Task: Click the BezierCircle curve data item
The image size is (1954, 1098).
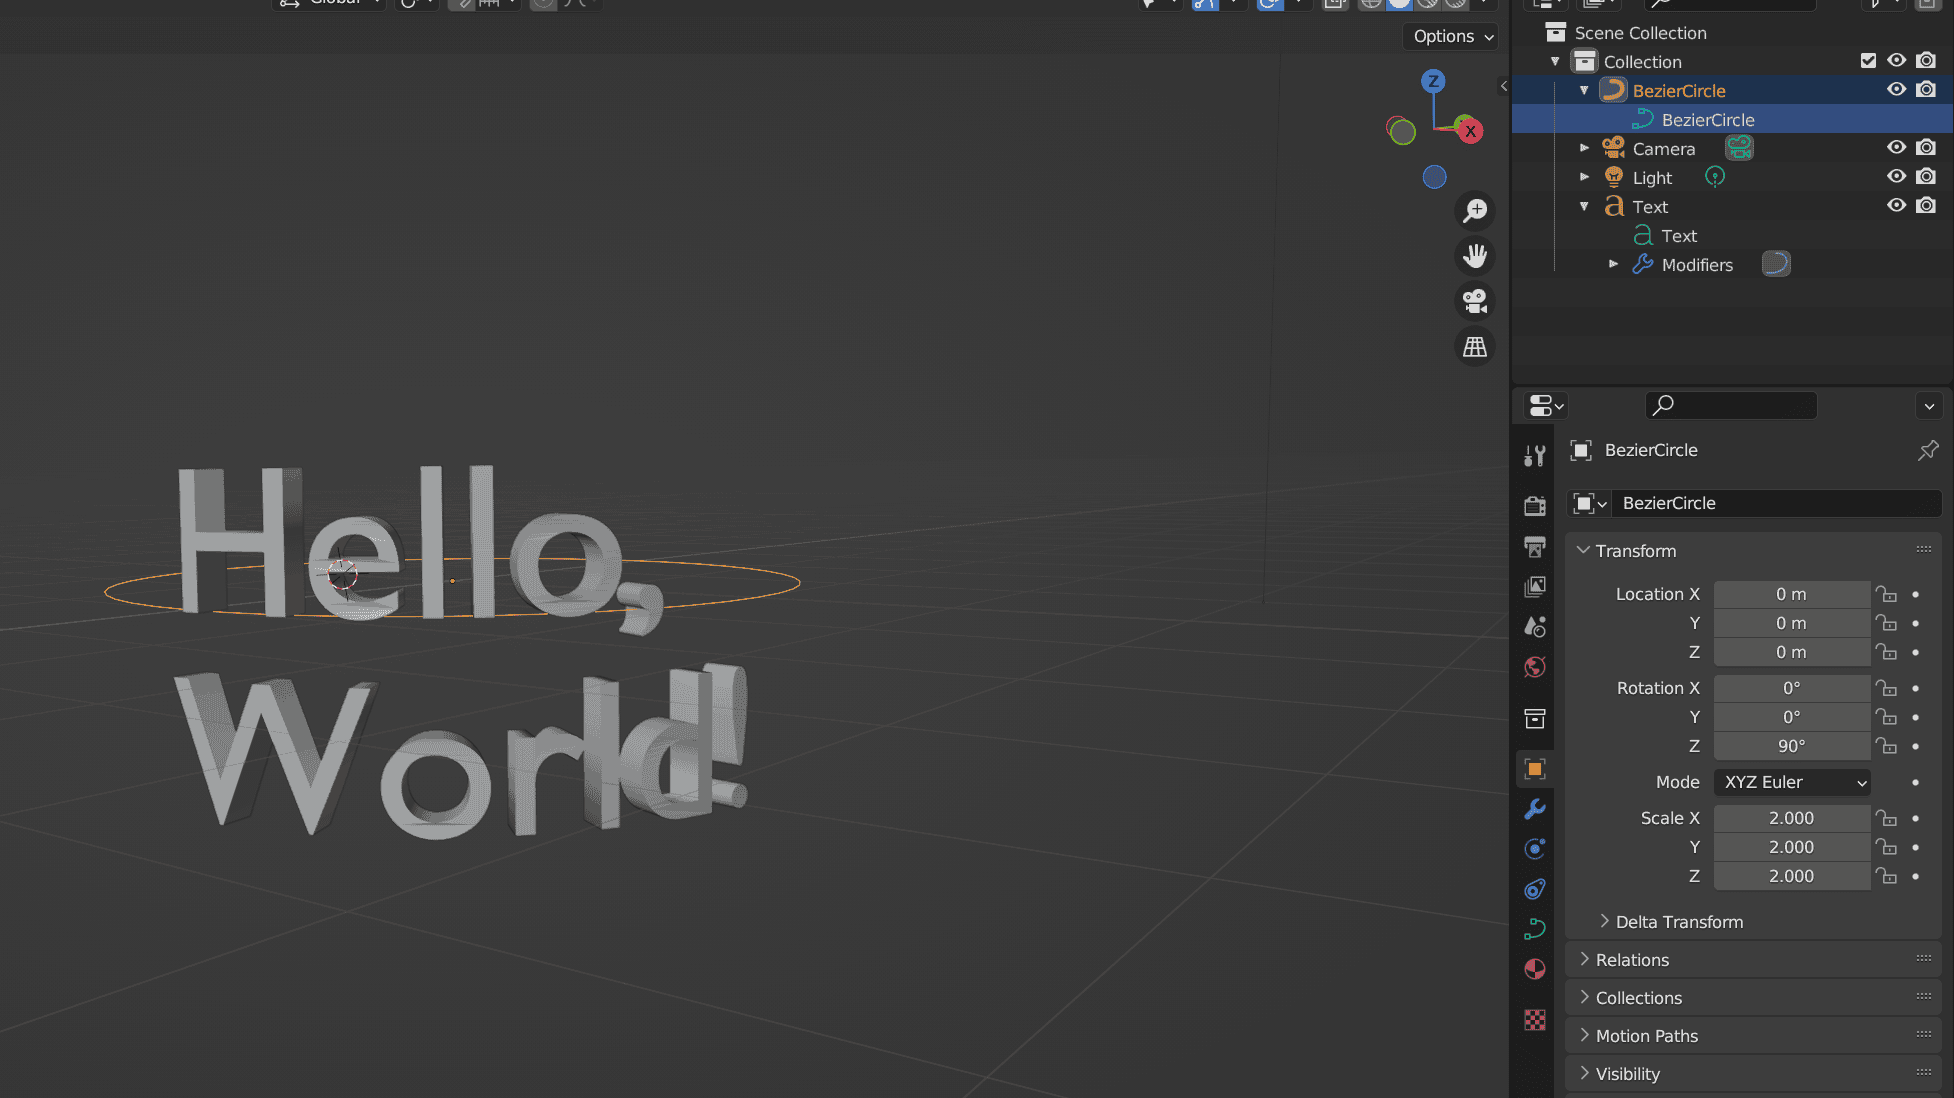Action: click(x=1707, y=120)
